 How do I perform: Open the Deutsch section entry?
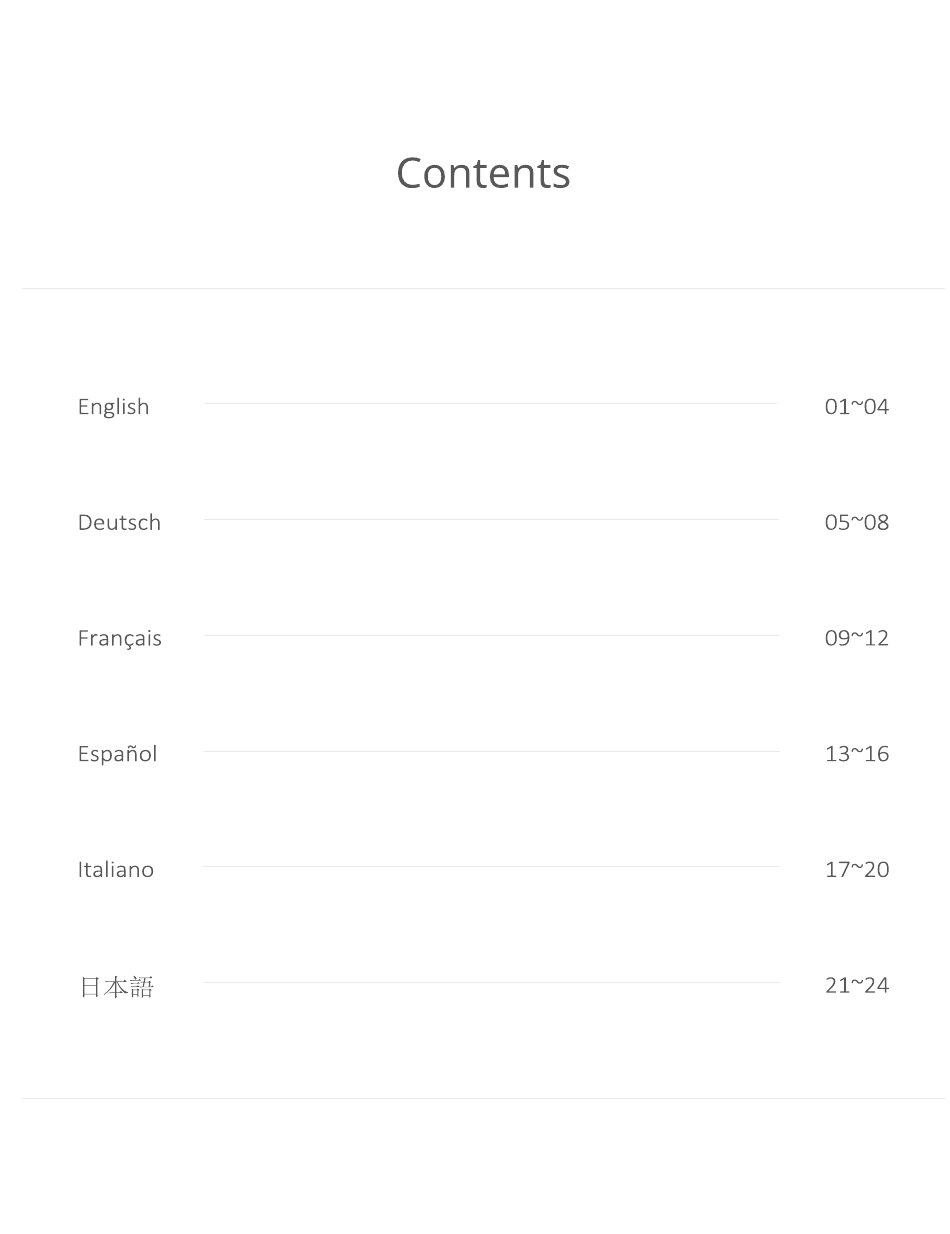(119, 522)
